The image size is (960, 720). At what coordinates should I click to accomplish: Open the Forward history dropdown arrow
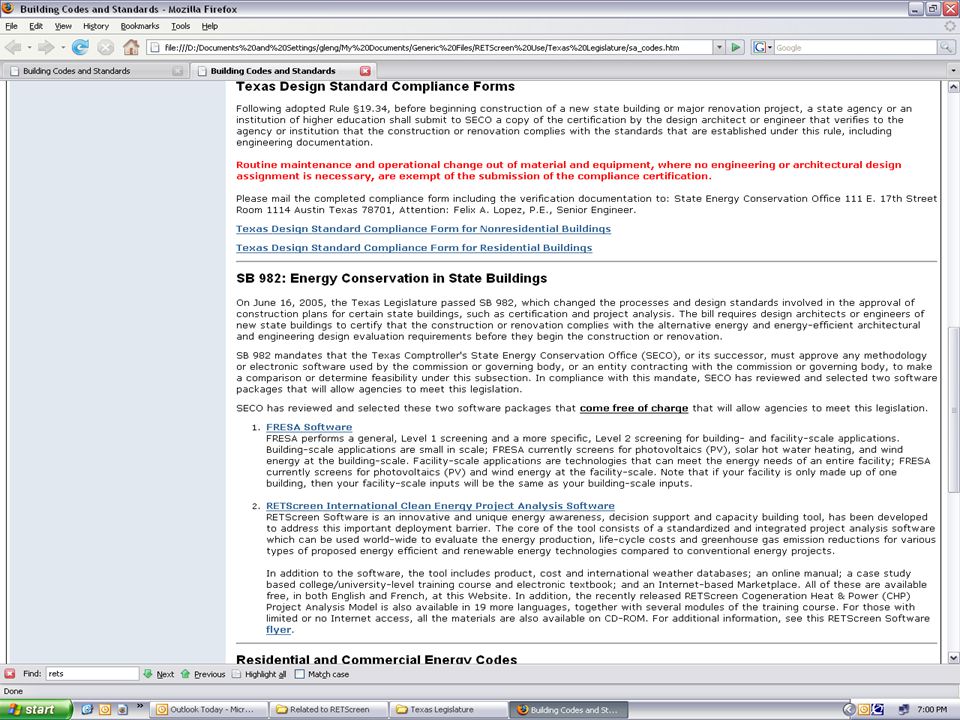62,47
